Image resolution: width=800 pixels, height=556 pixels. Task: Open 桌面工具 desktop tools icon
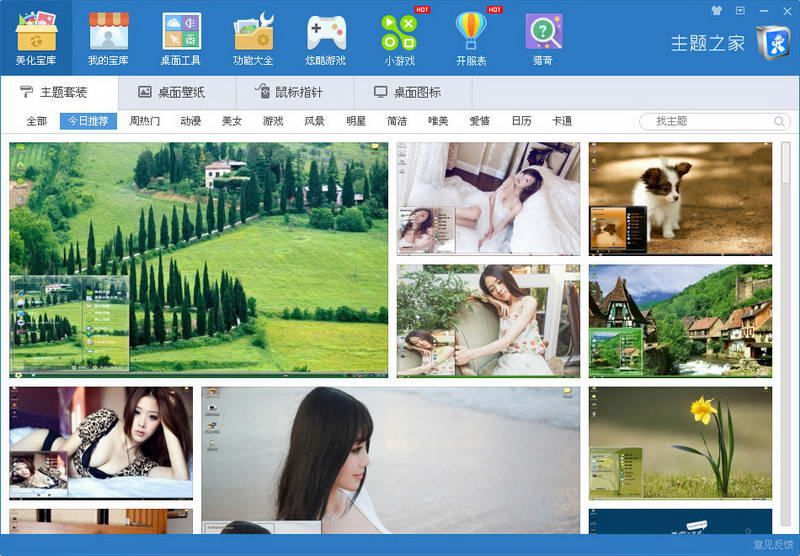(x=181, y=31)
